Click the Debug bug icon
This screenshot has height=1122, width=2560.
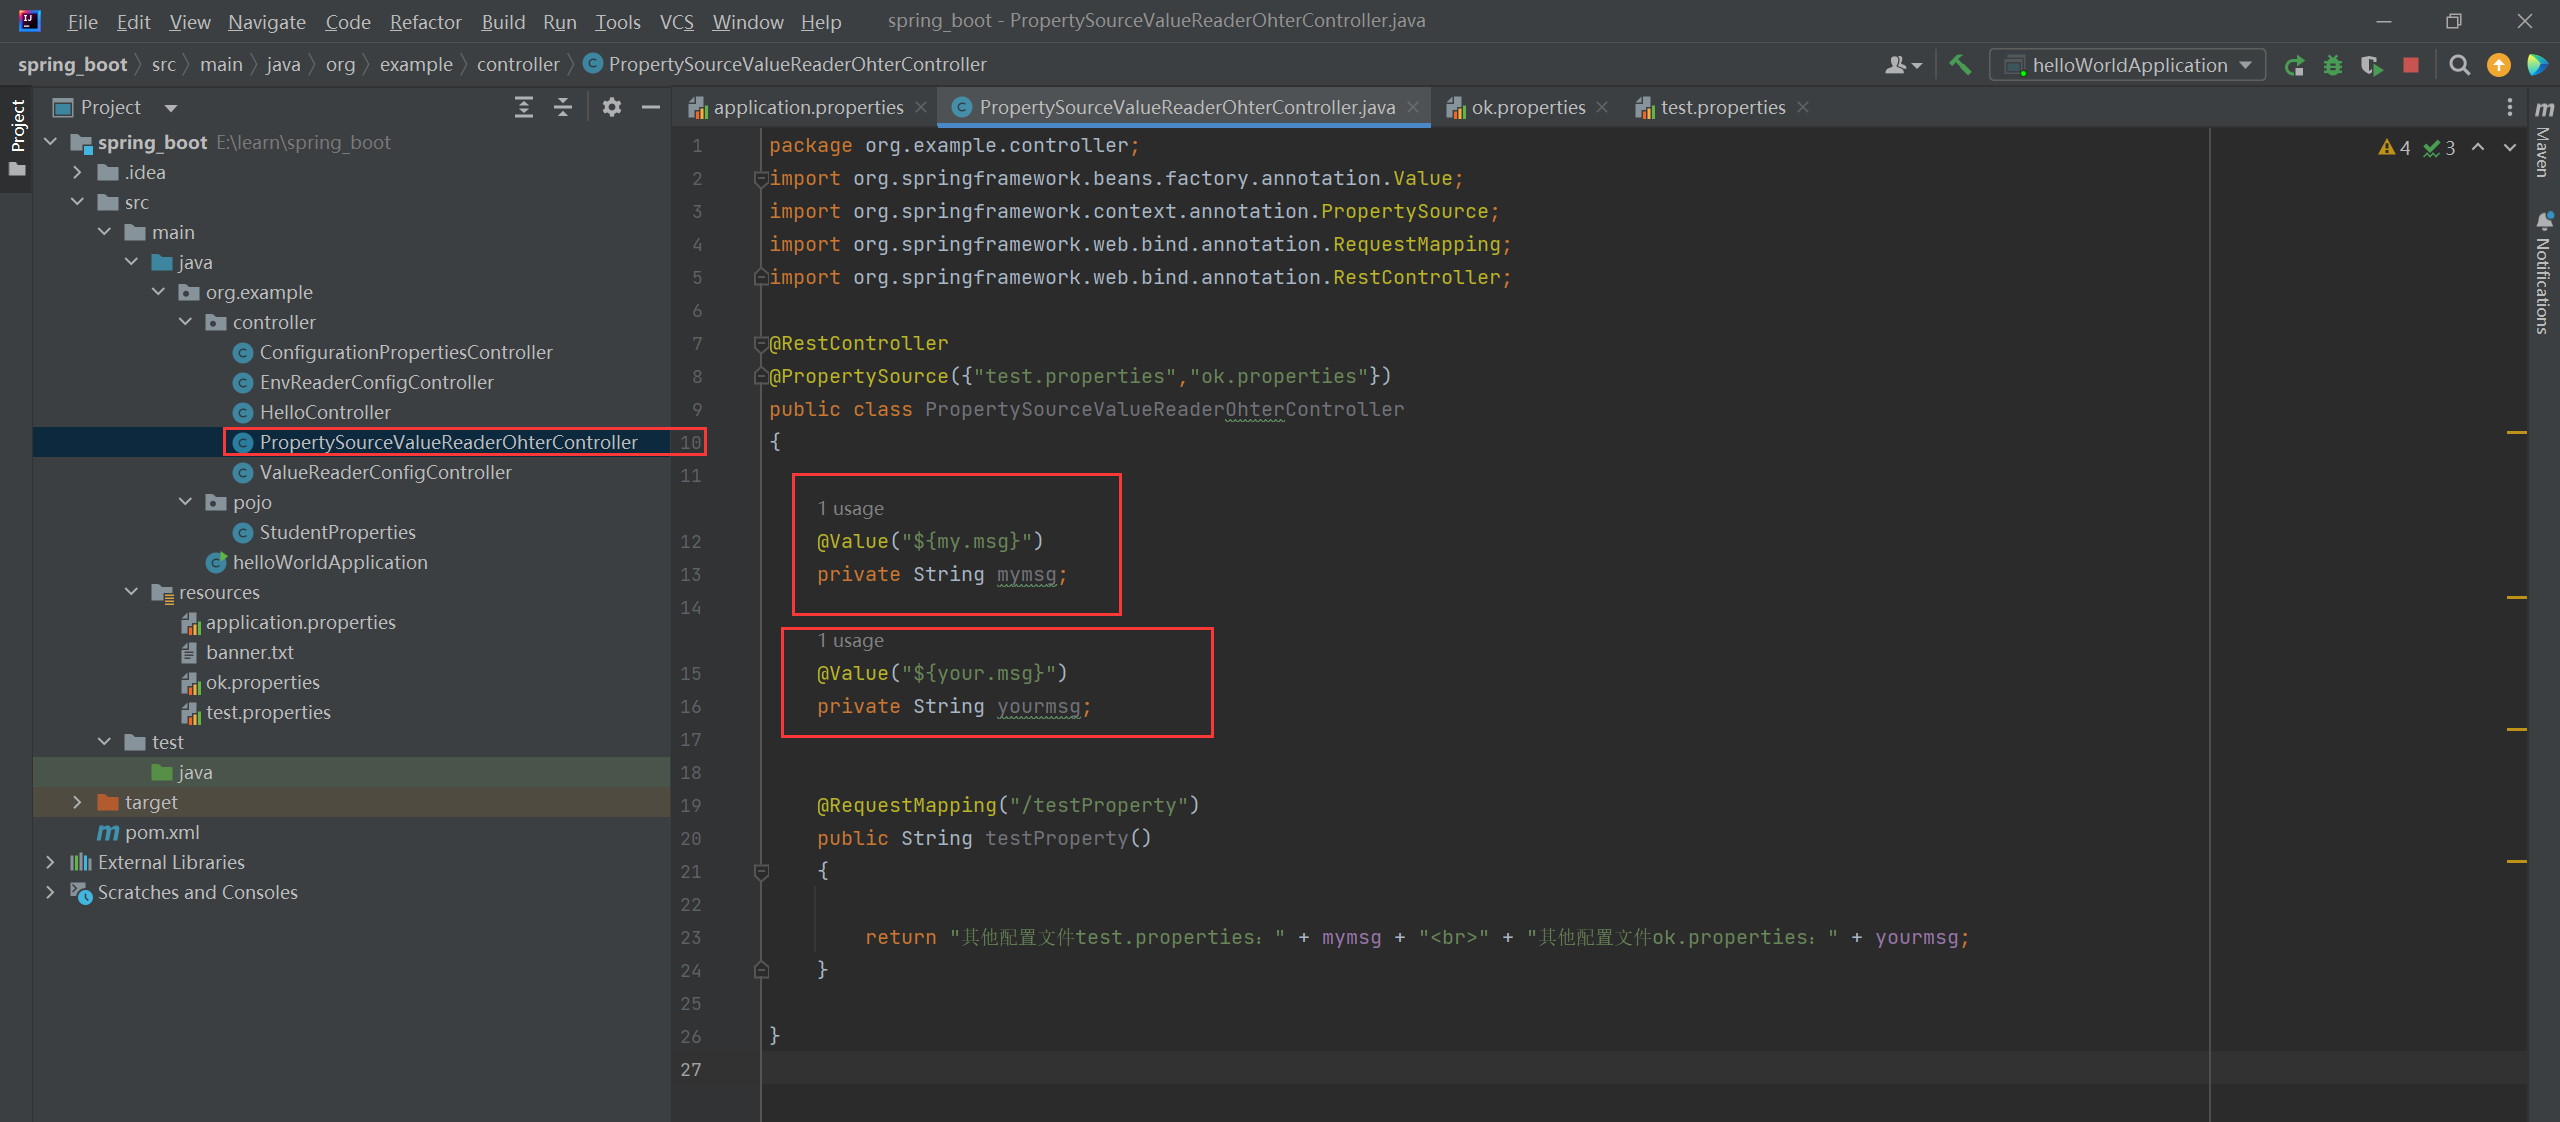click(2333, 65)
